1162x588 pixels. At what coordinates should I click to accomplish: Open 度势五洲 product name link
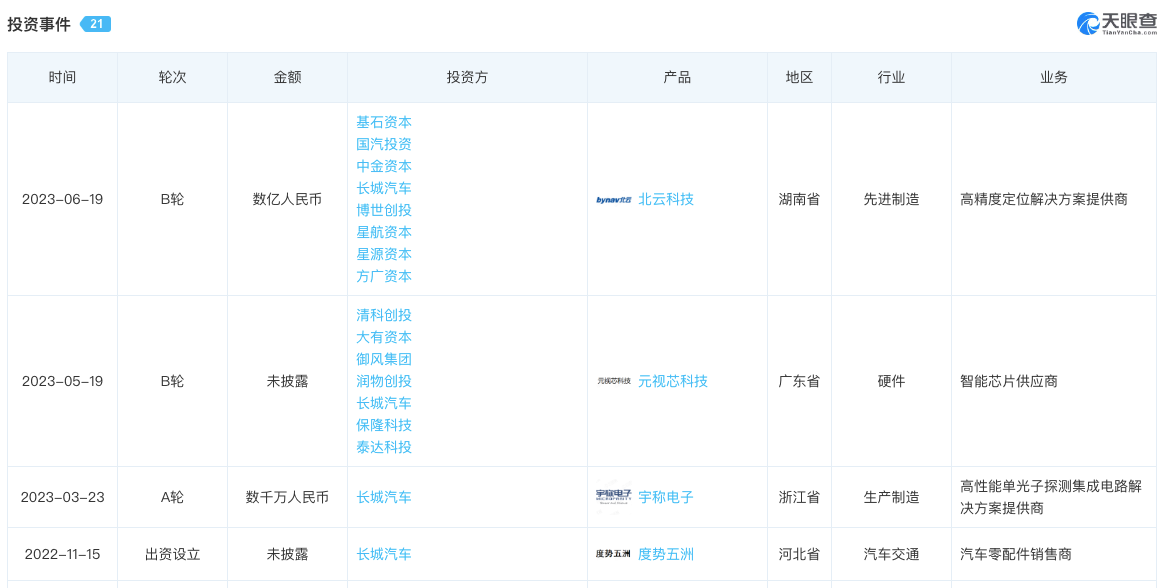tap(666, 554)
